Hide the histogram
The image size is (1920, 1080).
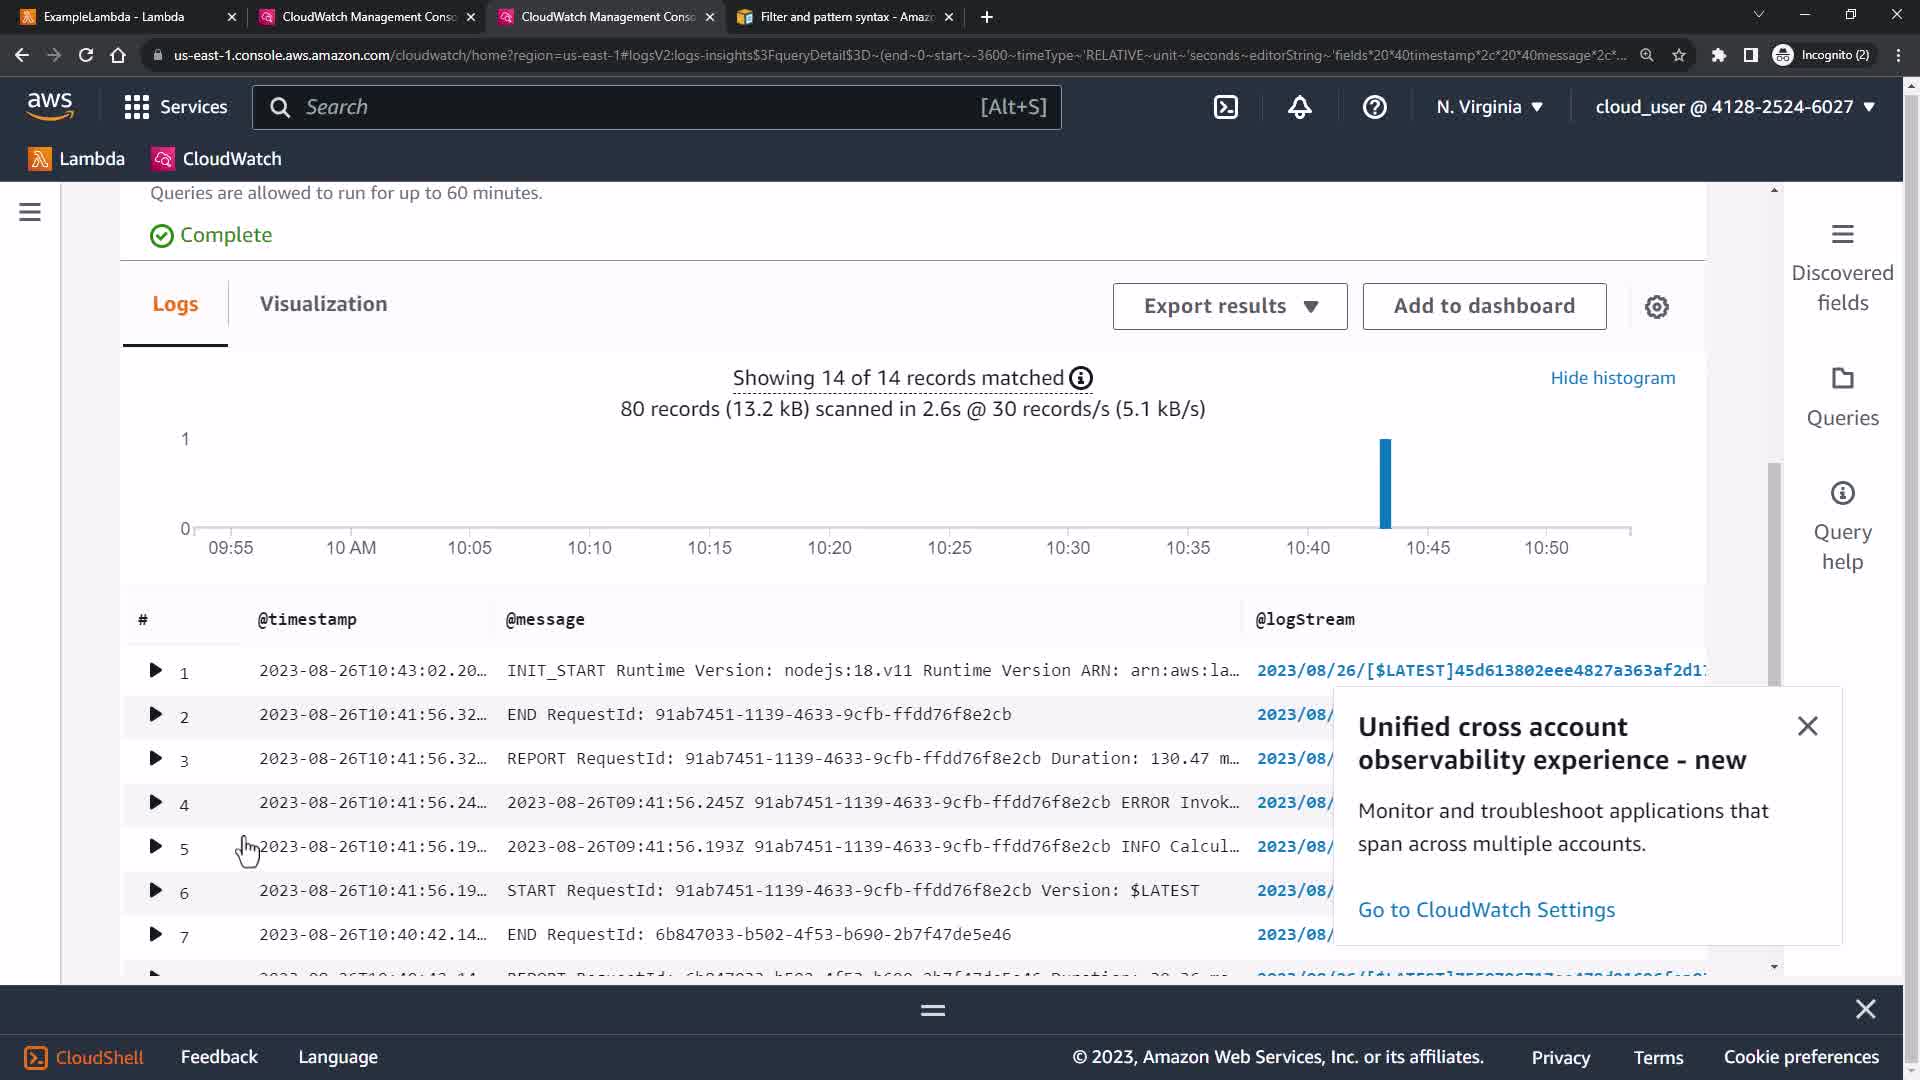(x=1612, y=378)
